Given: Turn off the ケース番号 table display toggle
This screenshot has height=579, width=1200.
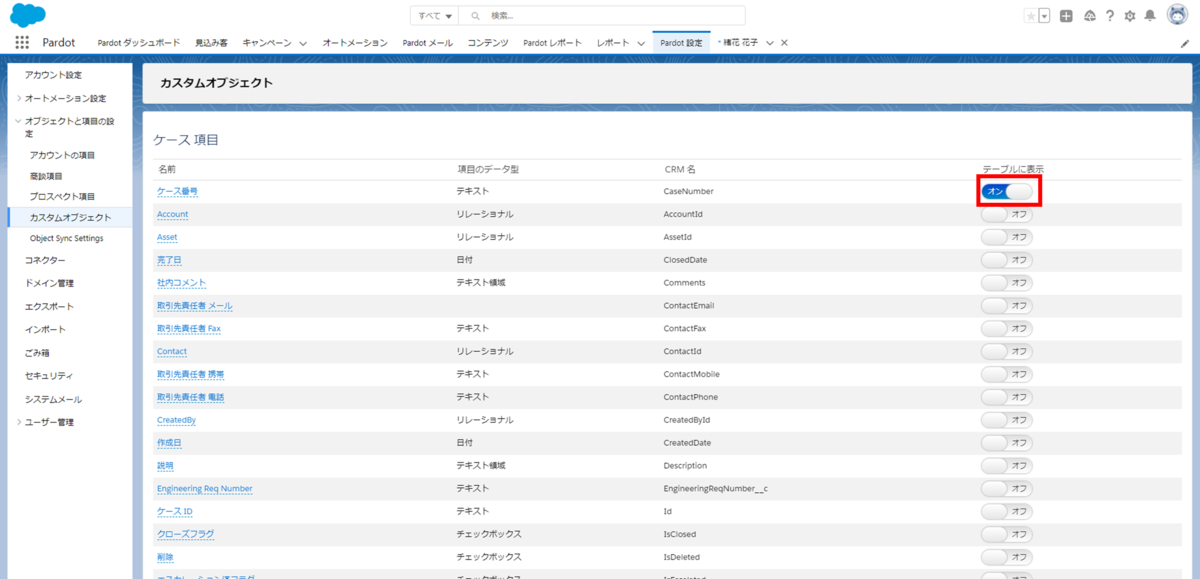Looking at the screenshot, I should pos(1007,191).
